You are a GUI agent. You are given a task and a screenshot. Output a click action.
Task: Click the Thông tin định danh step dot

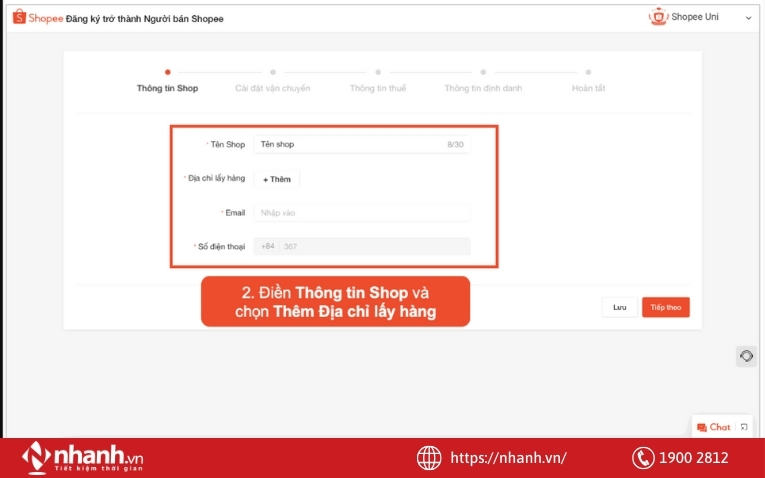483,72
